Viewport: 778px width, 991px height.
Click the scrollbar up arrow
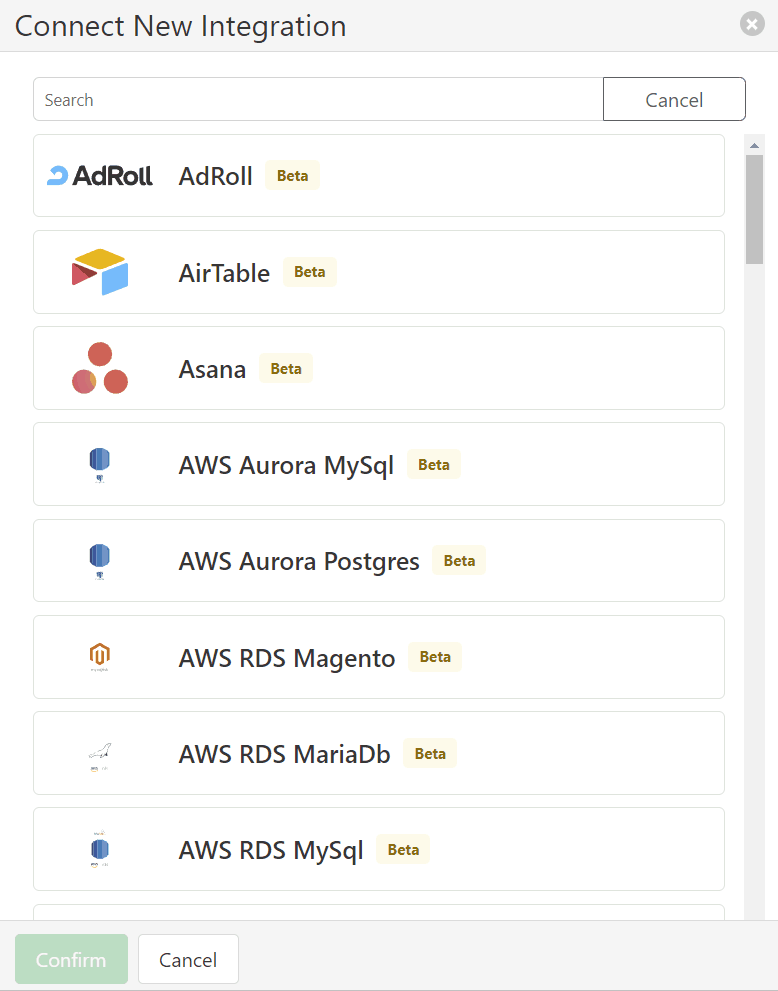pyautogui.click(x=754, y=145)
